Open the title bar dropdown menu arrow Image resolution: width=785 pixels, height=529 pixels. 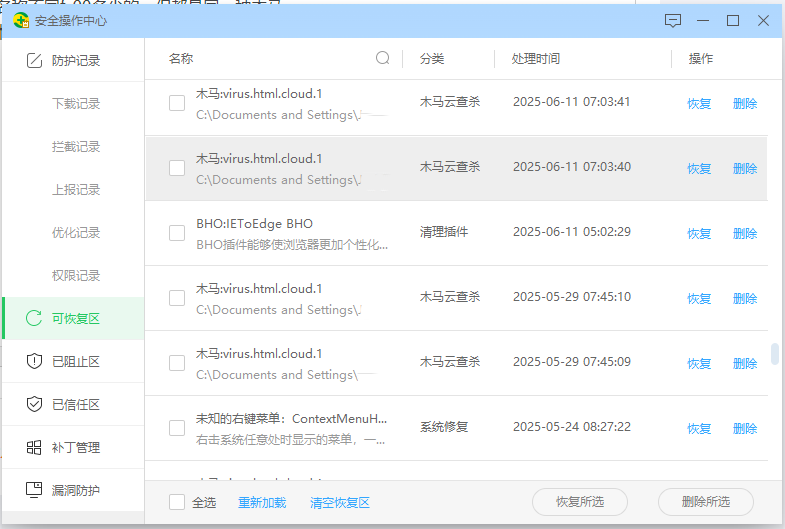tap(704, 20)
